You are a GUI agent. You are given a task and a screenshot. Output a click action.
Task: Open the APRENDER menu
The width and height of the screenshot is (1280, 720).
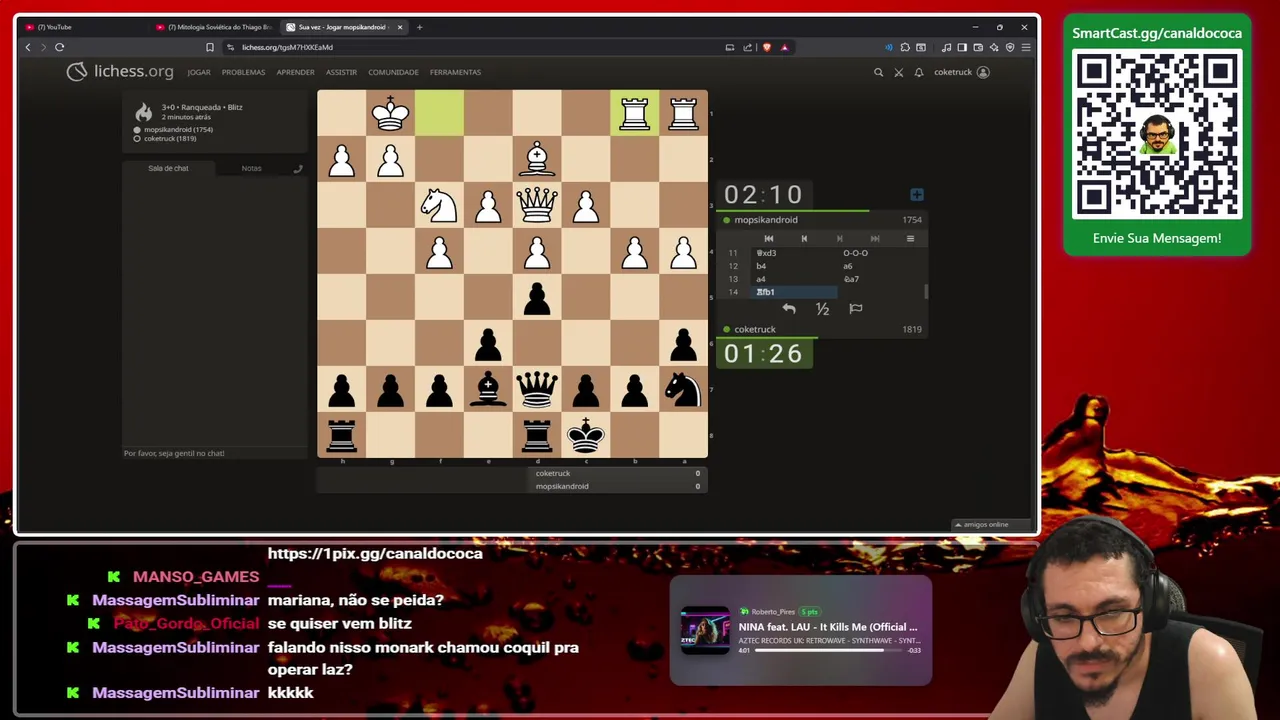point(295,72)
